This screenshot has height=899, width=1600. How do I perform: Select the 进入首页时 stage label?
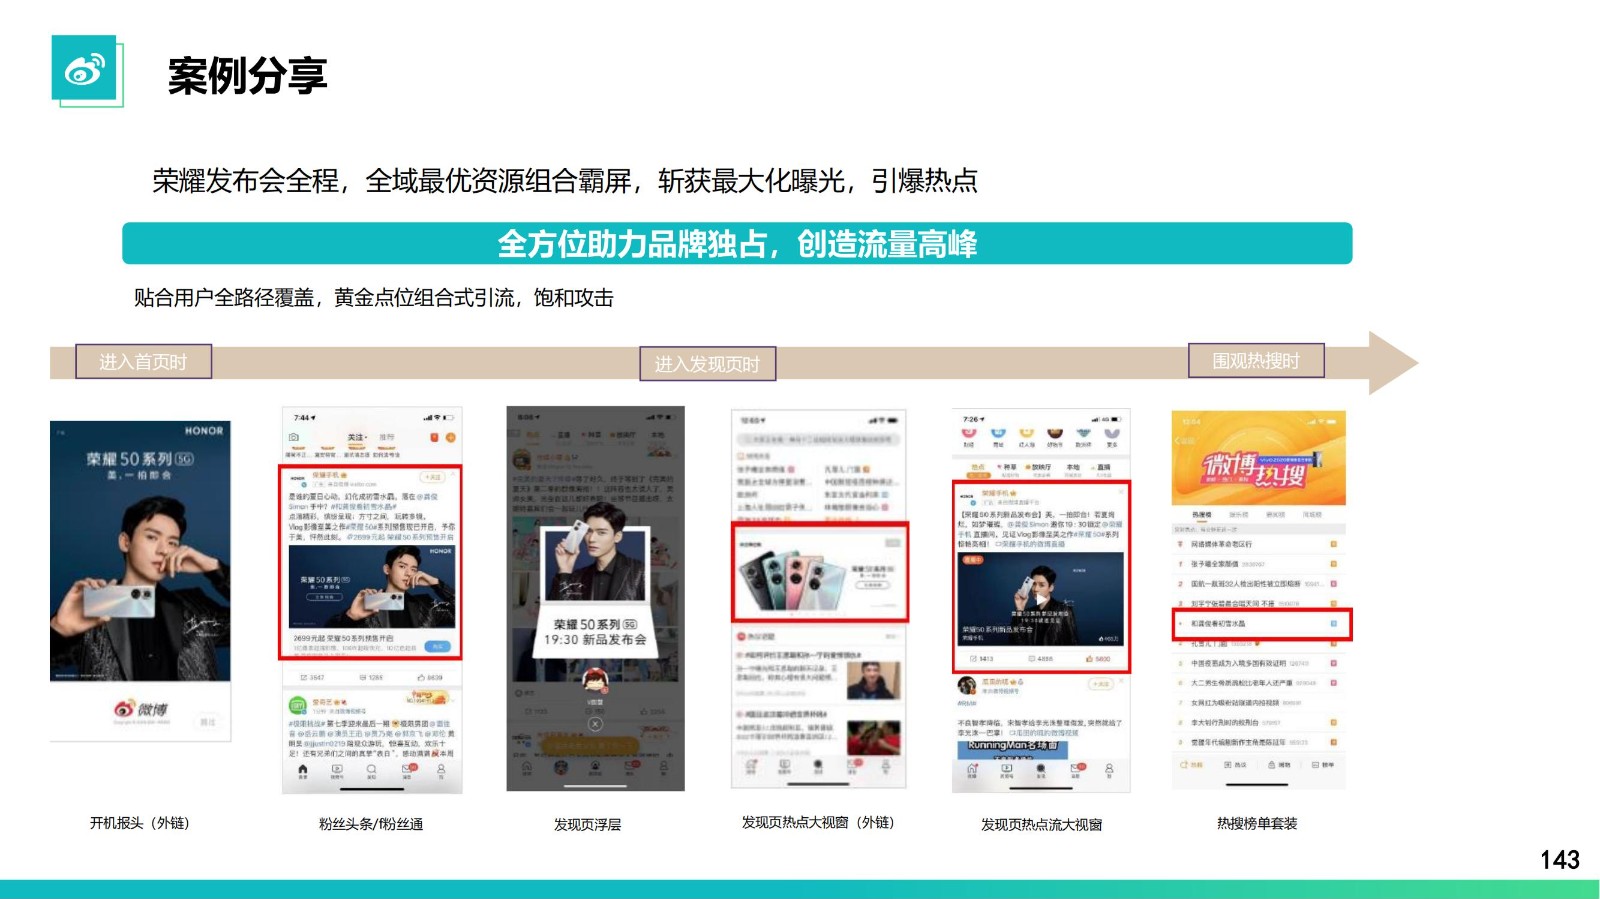tap(143, 362)
